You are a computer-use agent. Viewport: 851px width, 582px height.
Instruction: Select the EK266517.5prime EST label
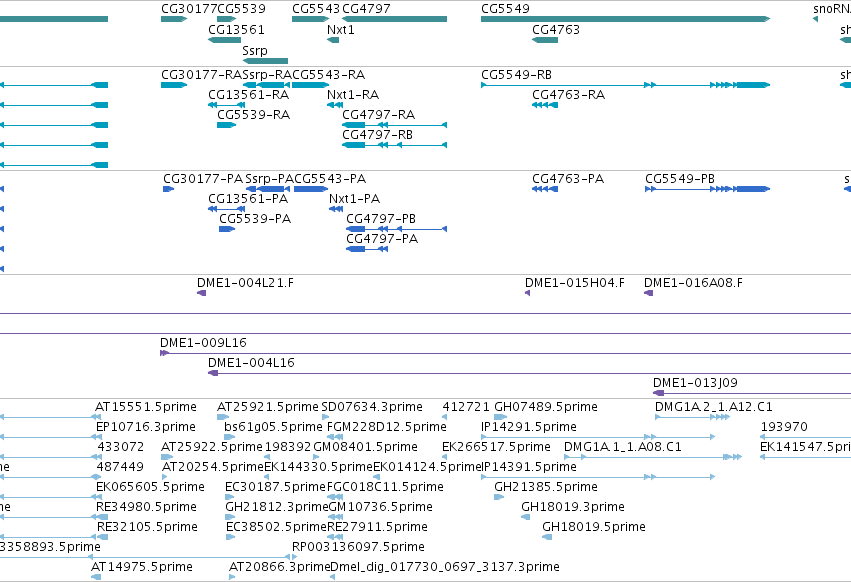click(x=496, y=447)
